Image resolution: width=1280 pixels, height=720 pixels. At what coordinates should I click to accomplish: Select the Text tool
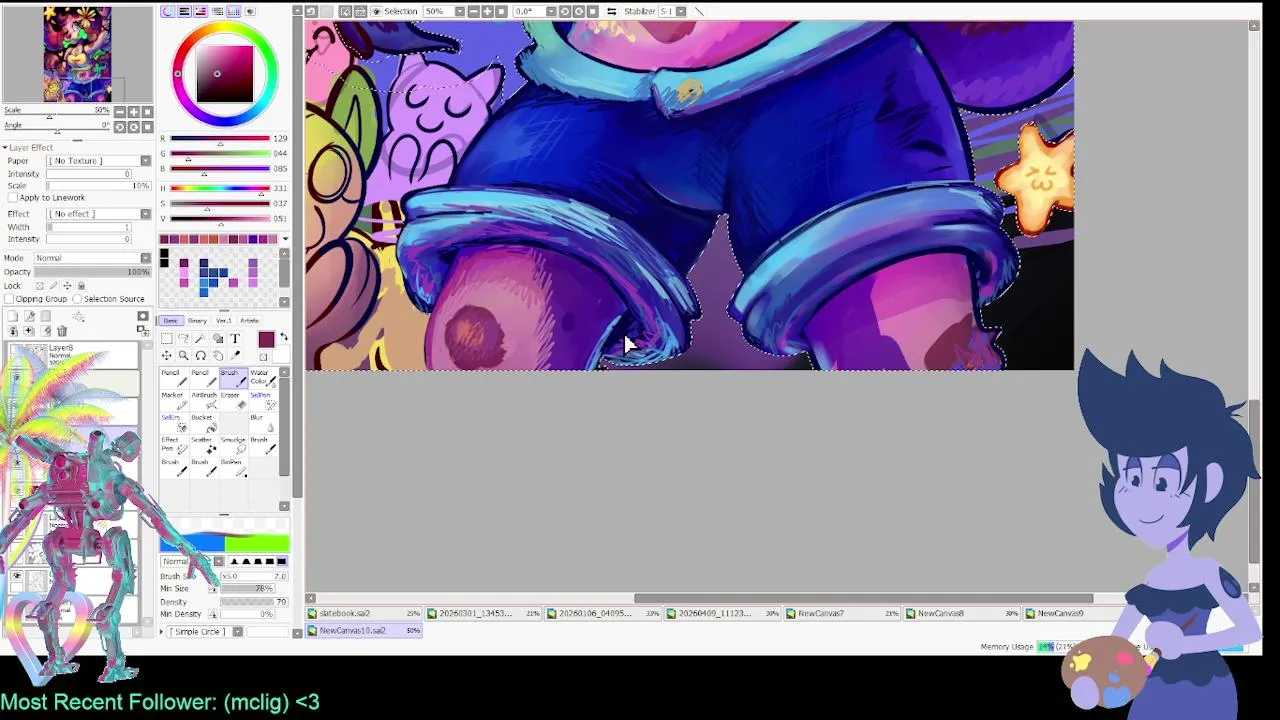pos(235,338)
